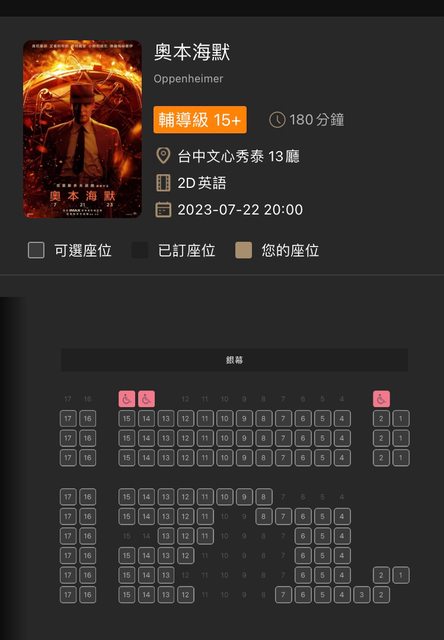Click the calendar icon beside the showtime
The width and height of the screenshot is (444, 640).
coord(163,210)
